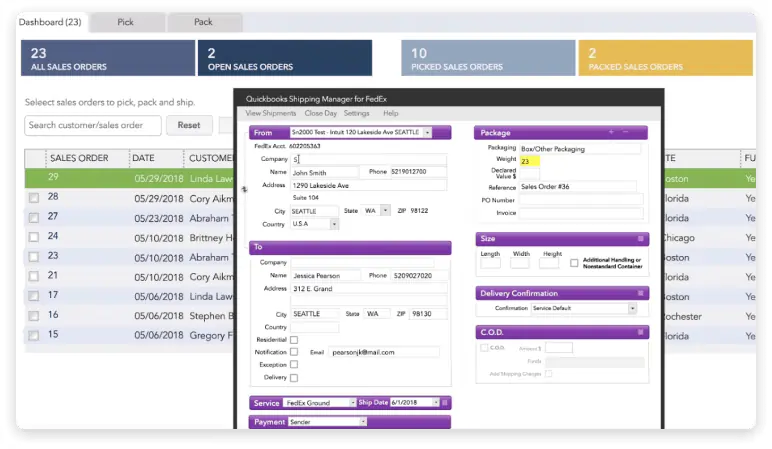Select checkbox for sales order 24
The image size is (772, 449).
(33, 237)
